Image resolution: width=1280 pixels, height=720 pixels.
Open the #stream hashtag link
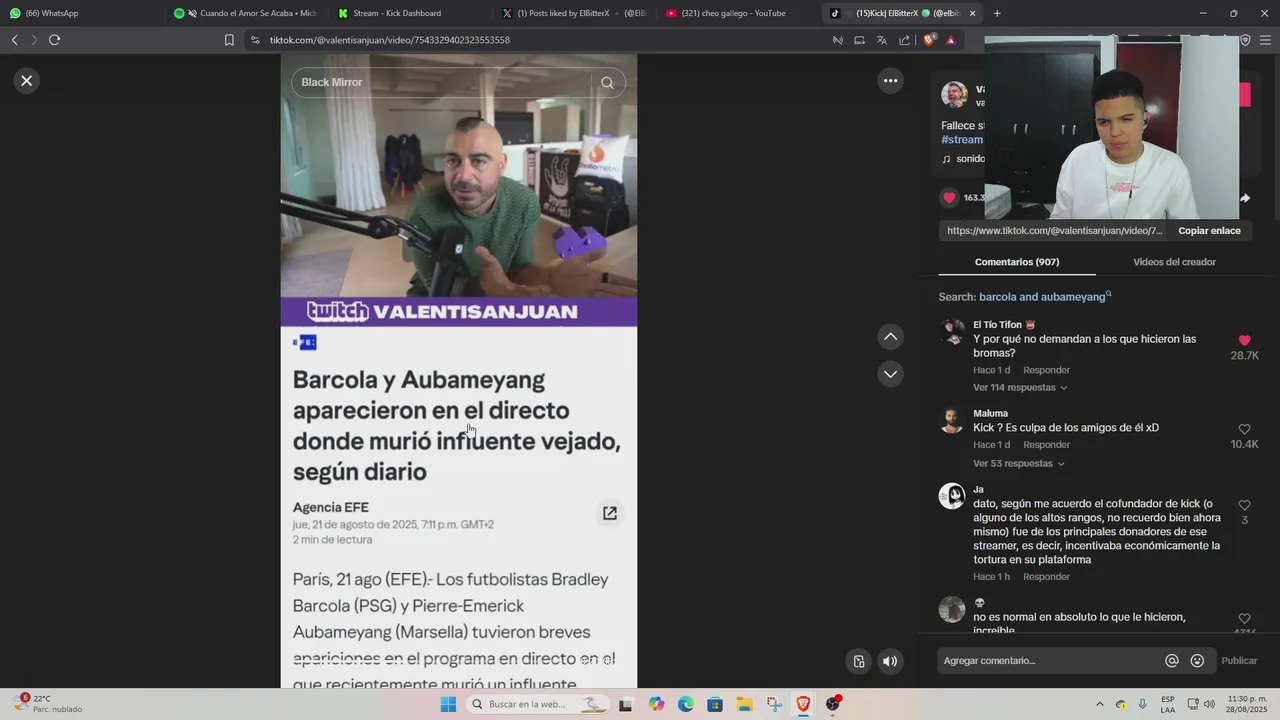[962, 140]
